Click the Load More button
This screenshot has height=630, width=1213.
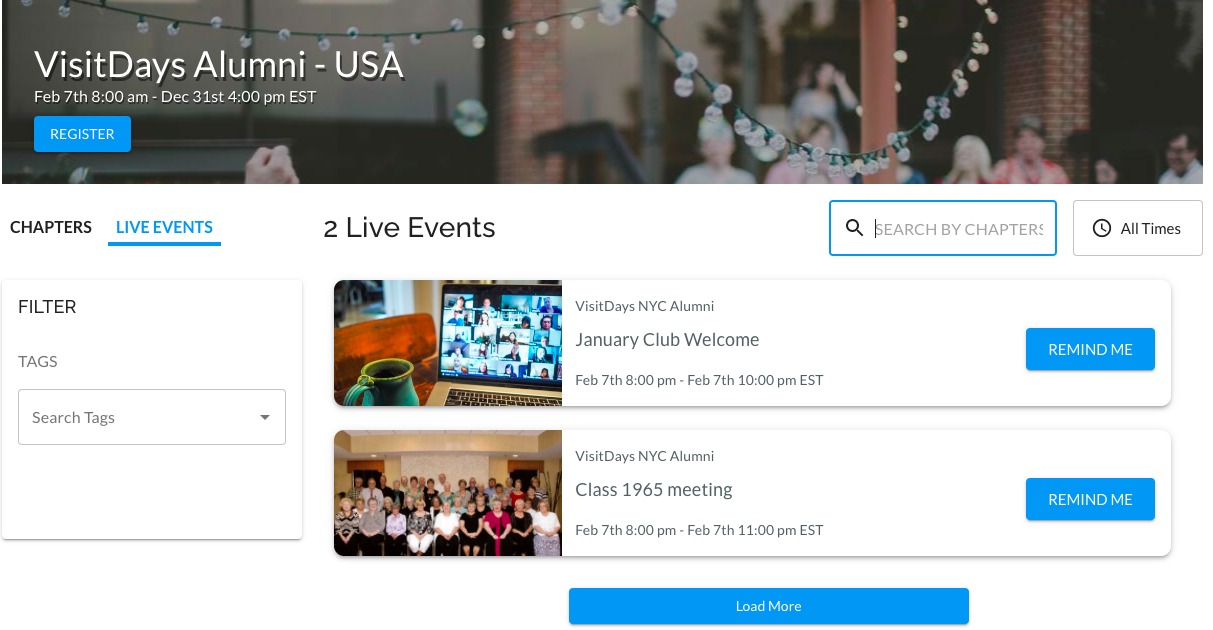768,606
